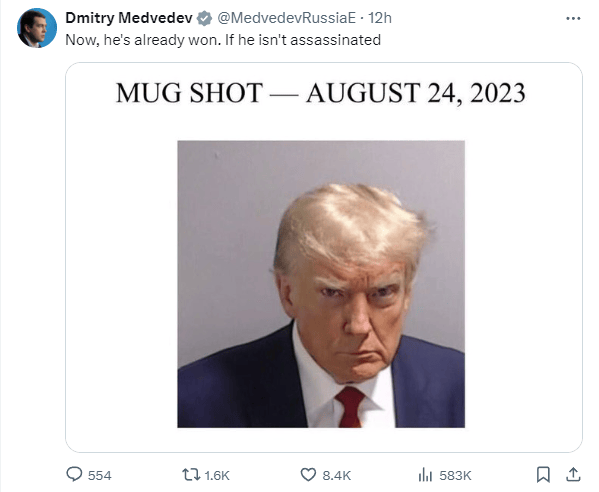This screenshot has height=492, width=599.
Task: Click the reply speech bubble icon
Action: pyautogui.click(x=74, y=475)
